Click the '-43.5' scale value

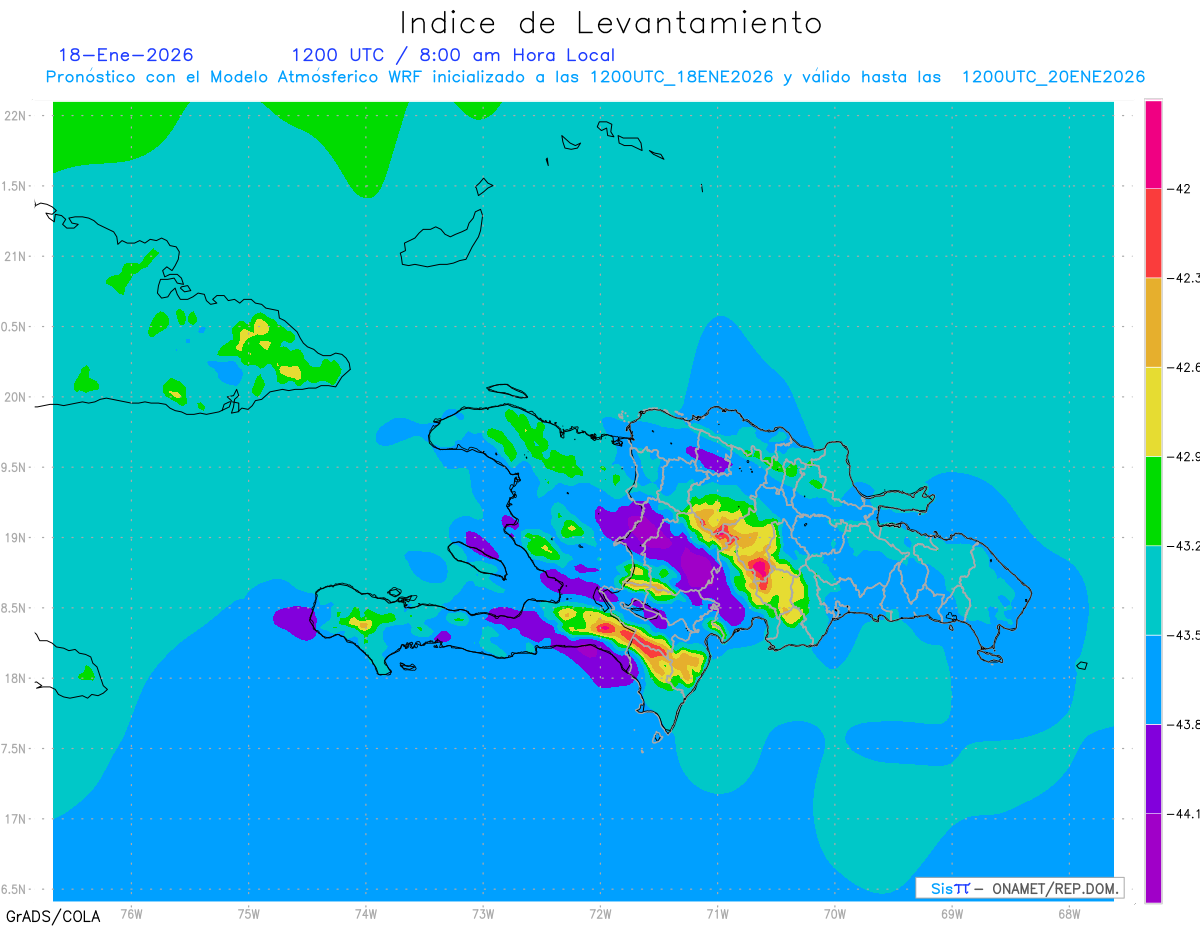point(1183,635)
